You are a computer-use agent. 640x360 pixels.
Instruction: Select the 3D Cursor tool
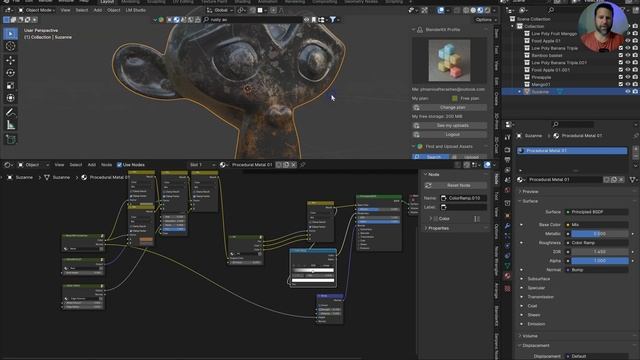pos(11,46)
